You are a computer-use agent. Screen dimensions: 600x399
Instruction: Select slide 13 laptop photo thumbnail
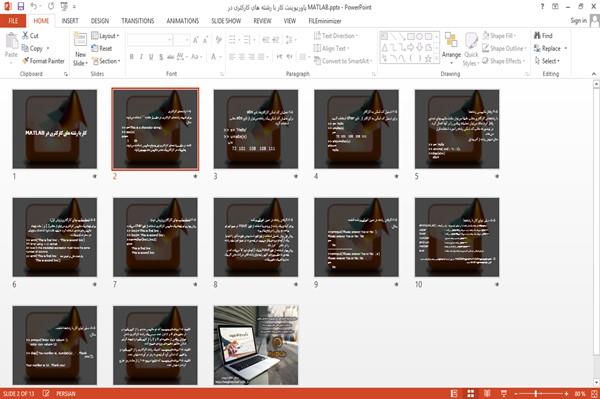pyautogui.click(x=256, y=345)
